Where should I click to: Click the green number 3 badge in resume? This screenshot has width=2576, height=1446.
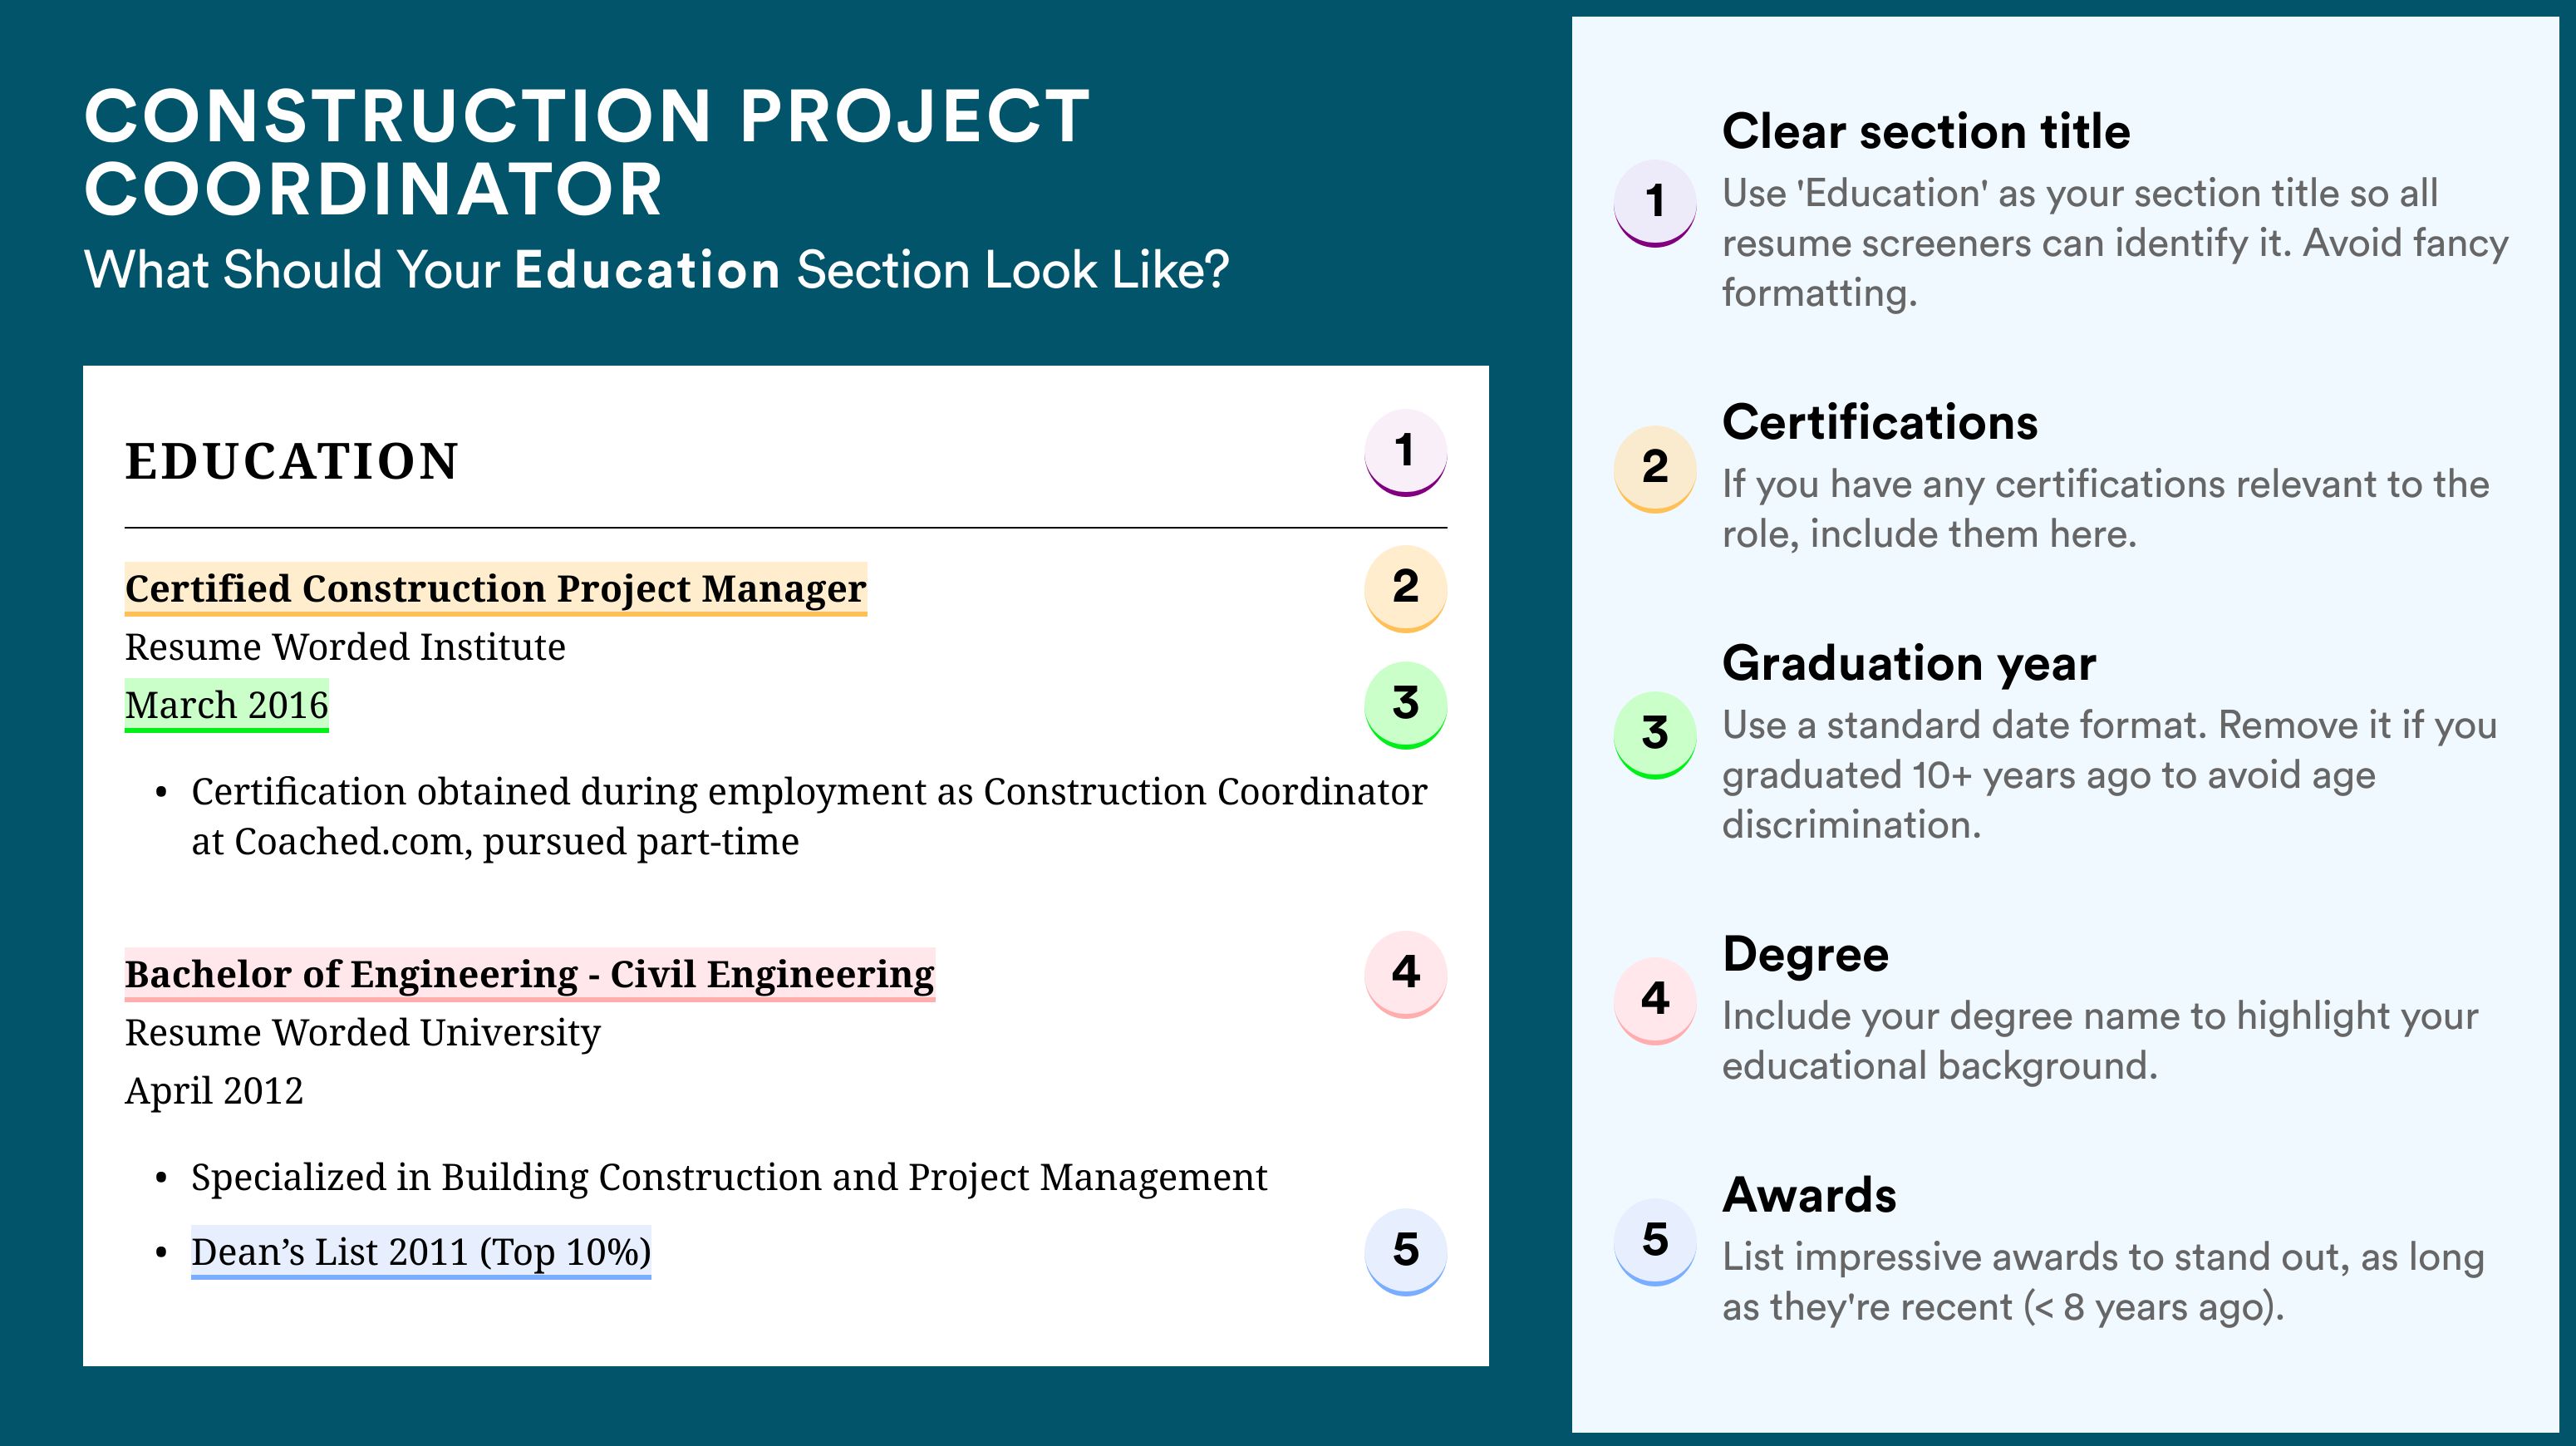tap(1405, 705)
